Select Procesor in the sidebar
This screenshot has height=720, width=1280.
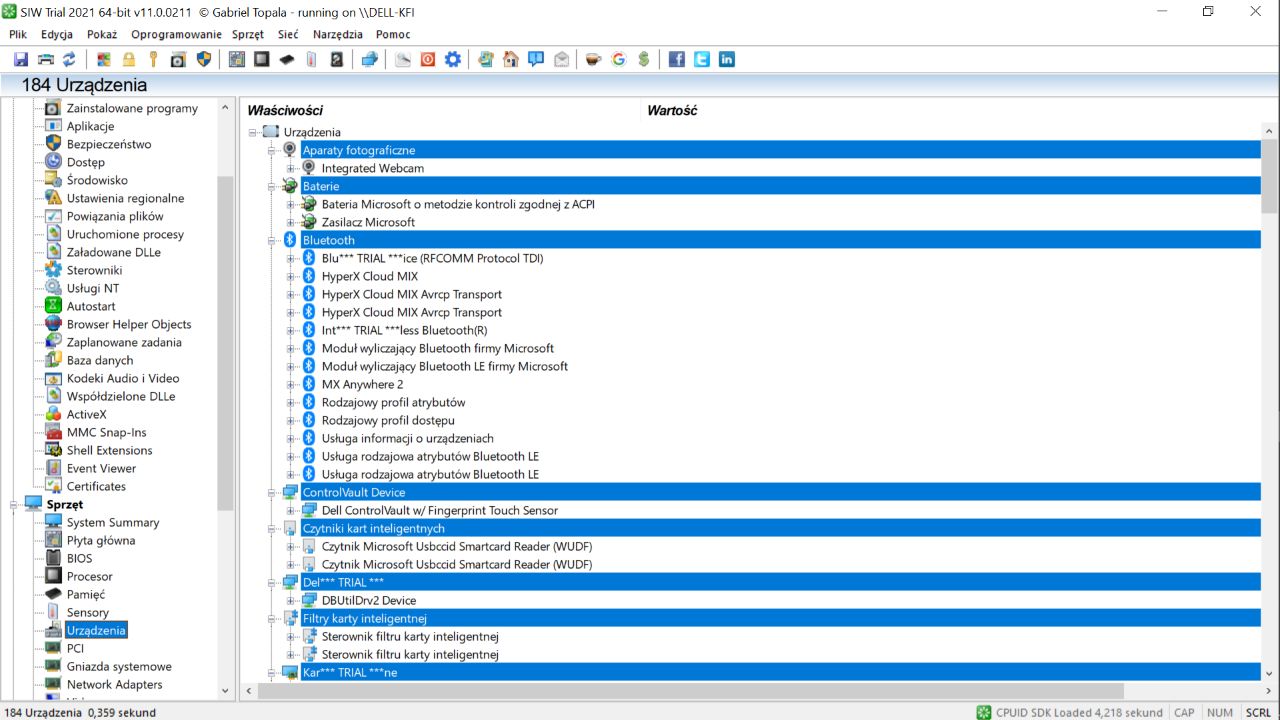(90, 576)
